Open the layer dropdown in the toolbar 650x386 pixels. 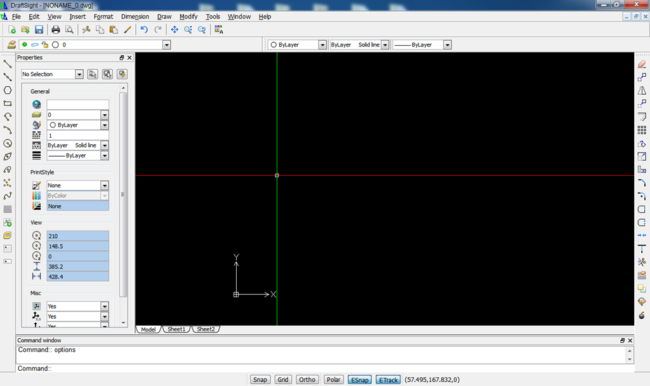166,44
